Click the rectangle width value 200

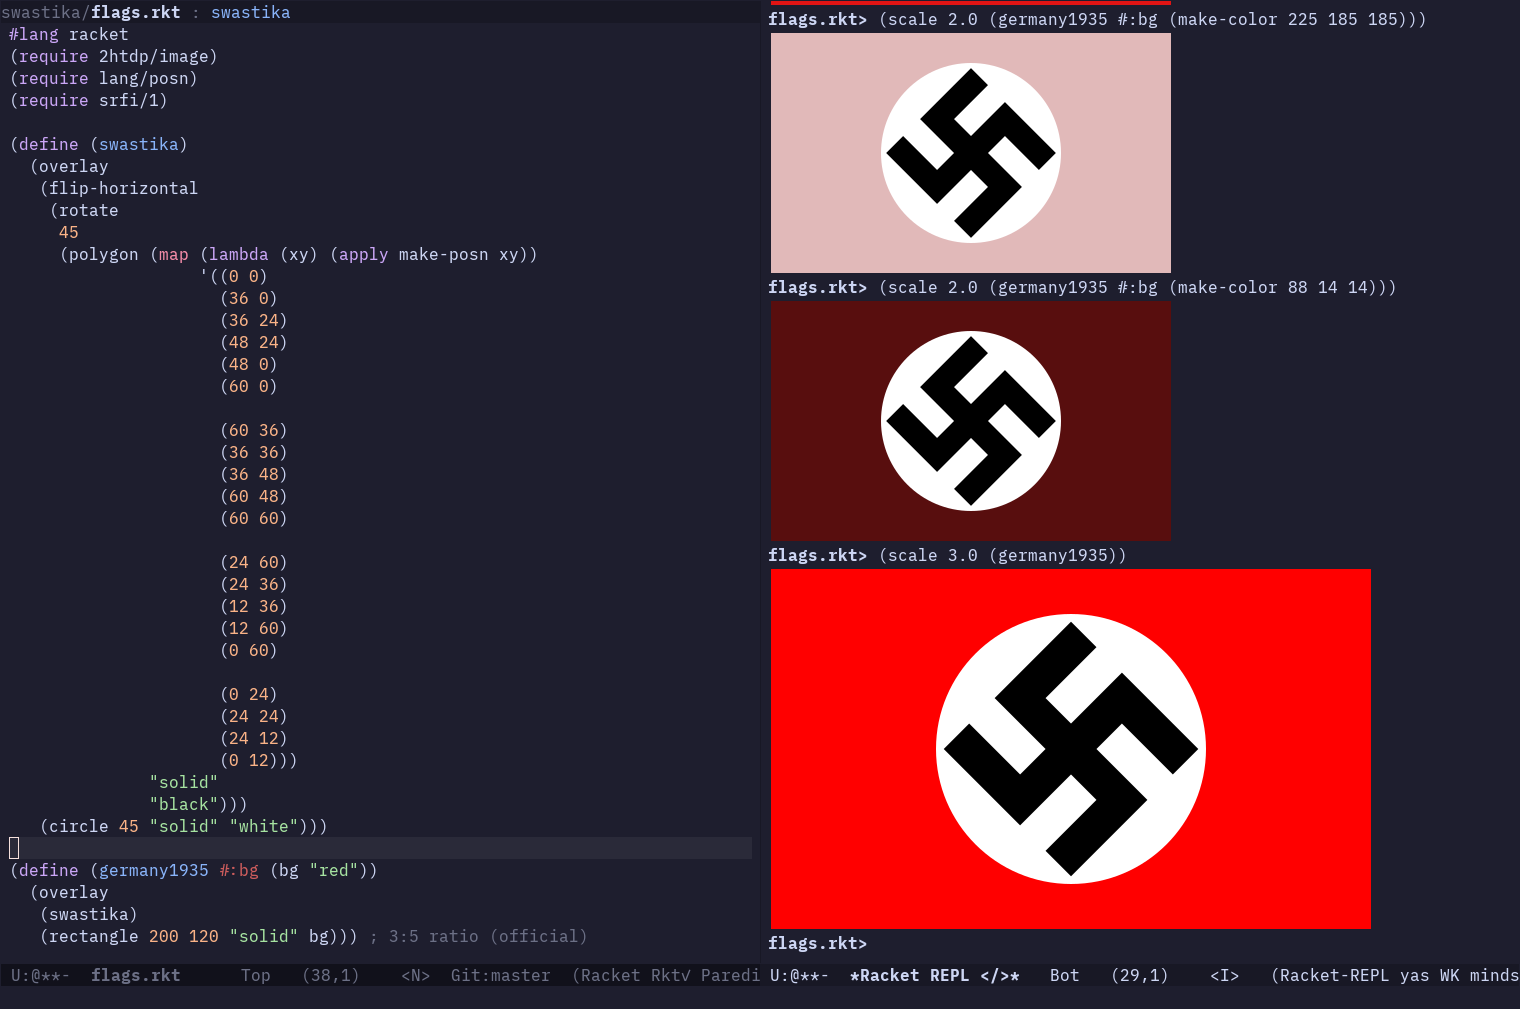point(164,936)
